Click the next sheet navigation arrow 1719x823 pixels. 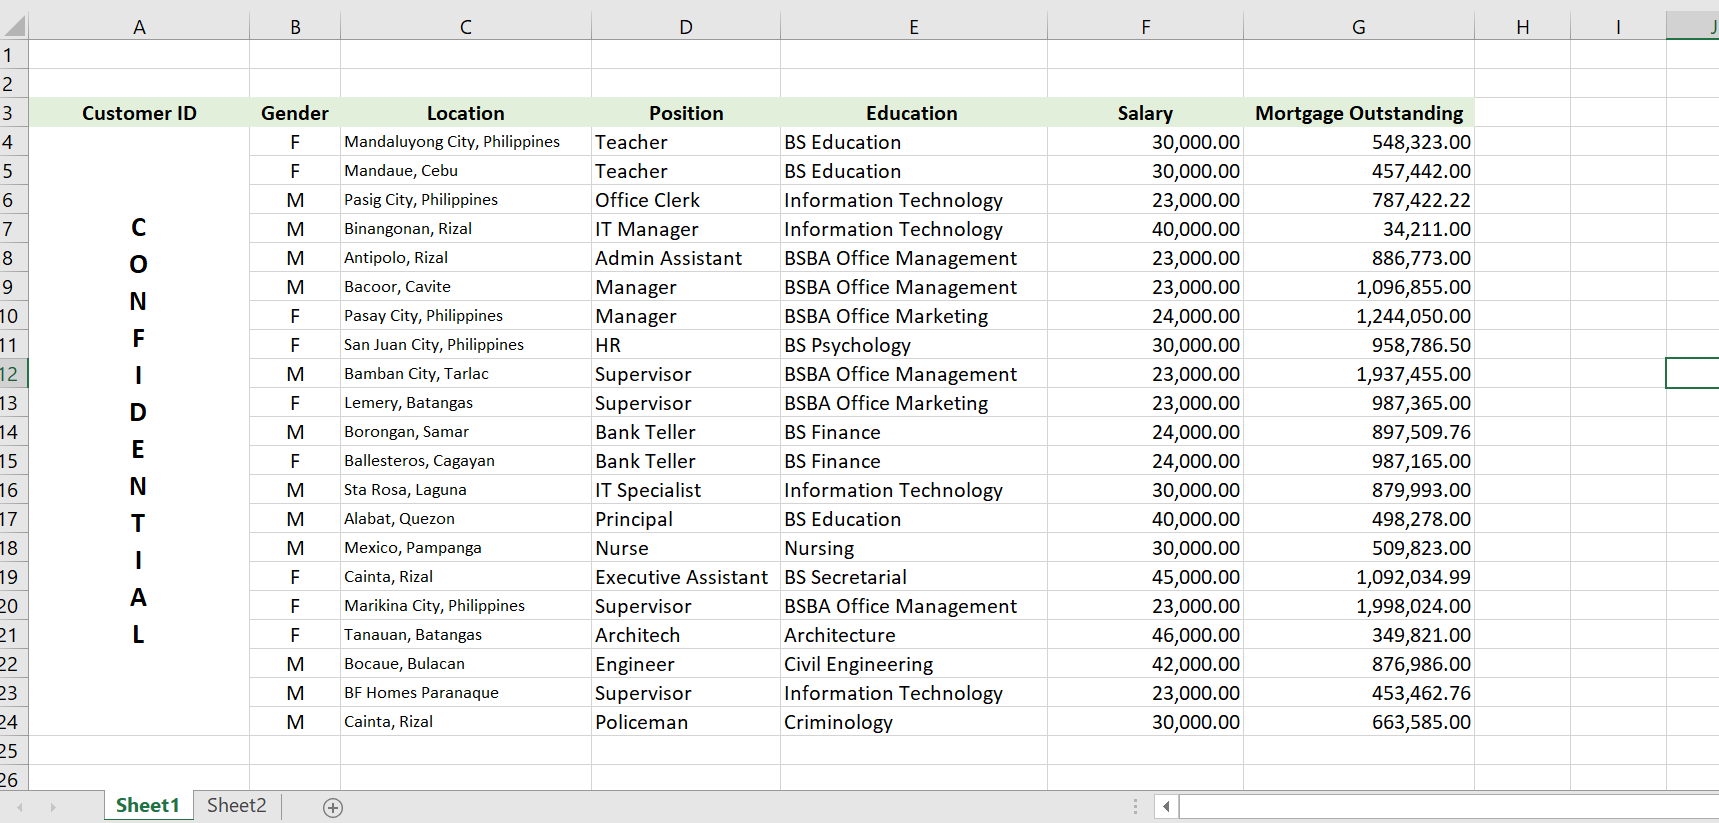coord(53,807)
